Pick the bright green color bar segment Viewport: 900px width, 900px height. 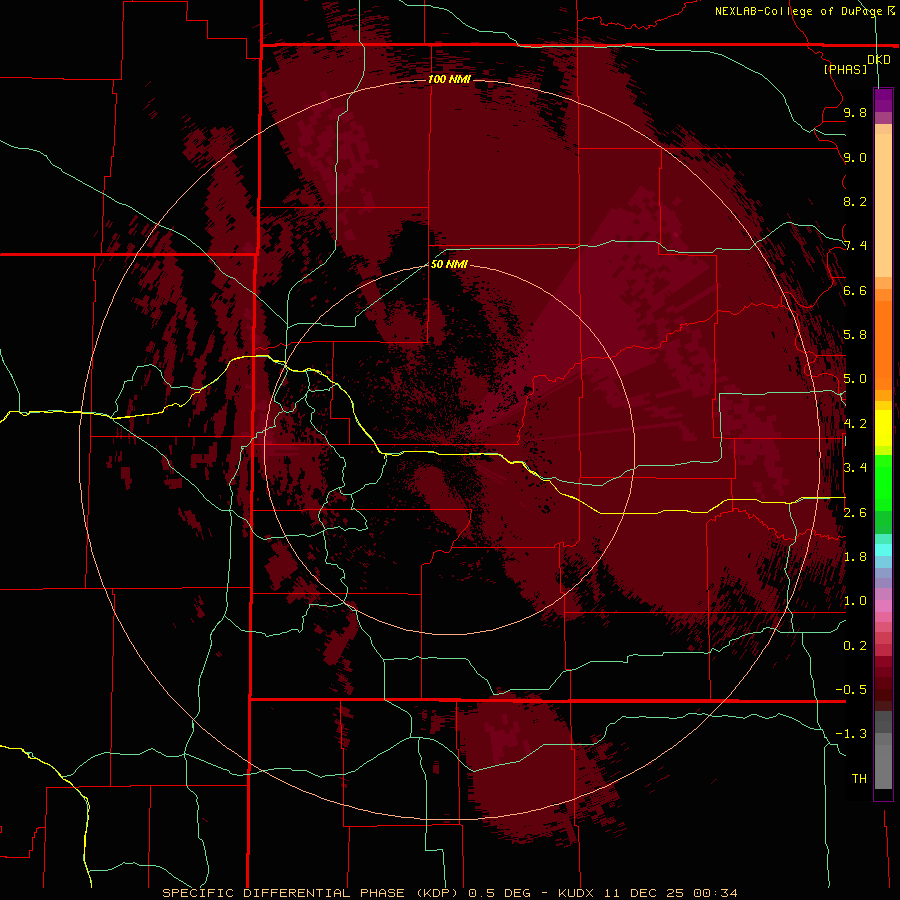[883, 482]
